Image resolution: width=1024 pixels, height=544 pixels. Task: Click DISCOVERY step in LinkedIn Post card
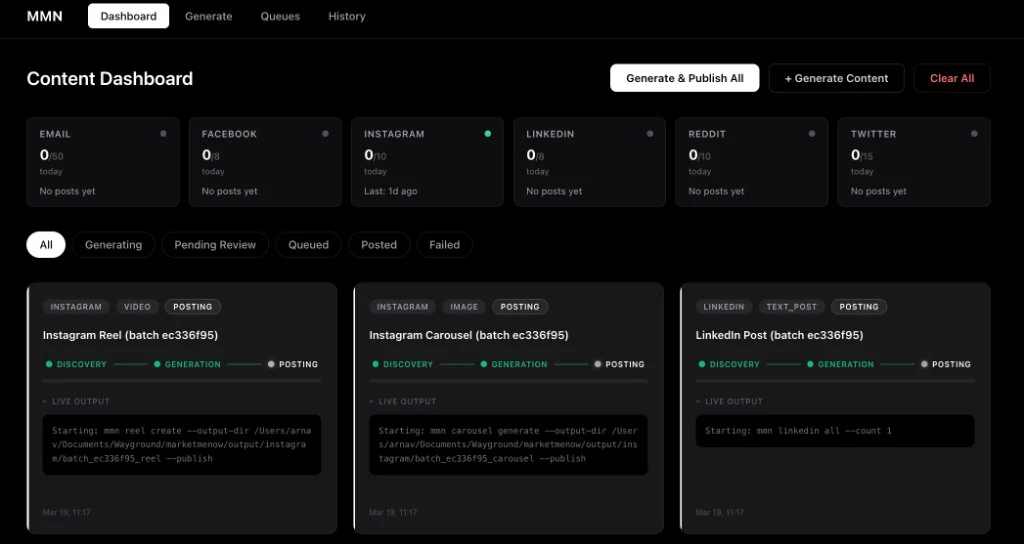(x=729, y=364)
